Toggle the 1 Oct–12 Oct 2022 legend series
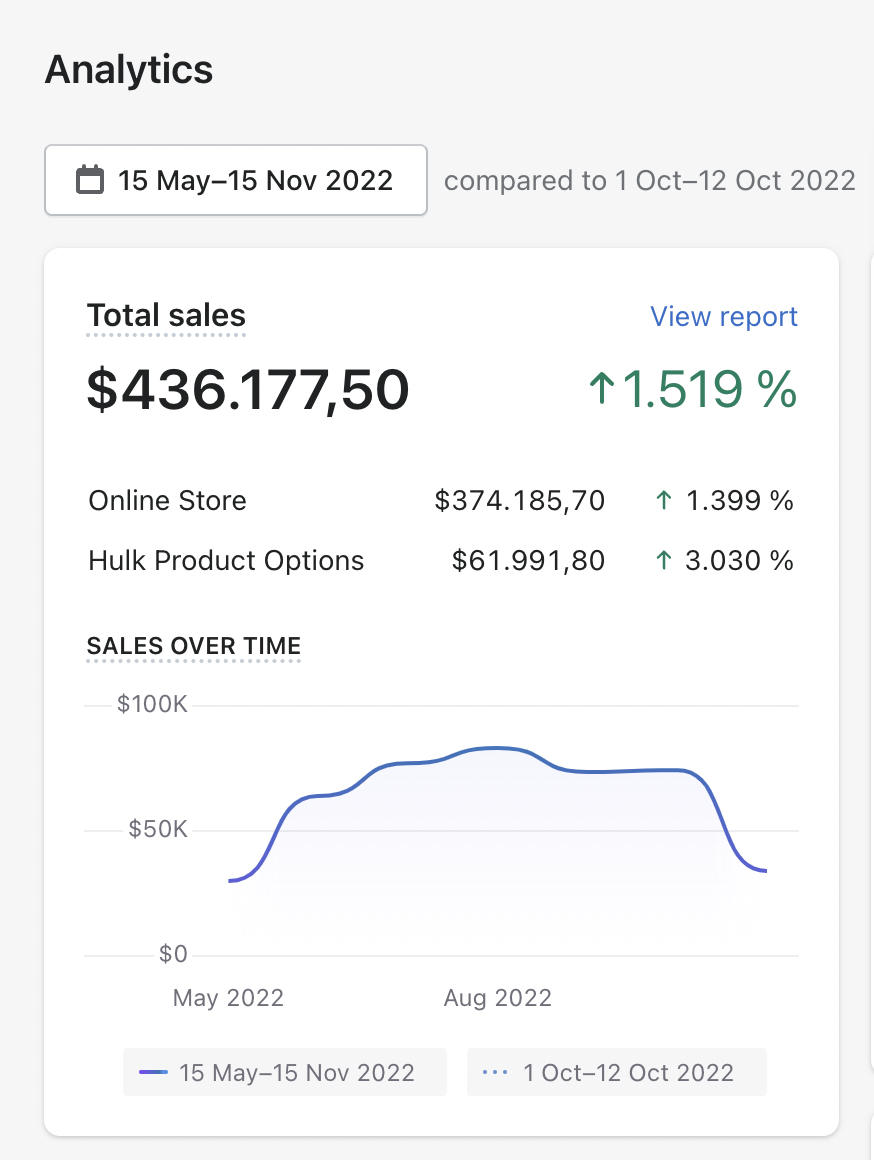This screenshot has height=1160, width=874. tap(616, 1072)
